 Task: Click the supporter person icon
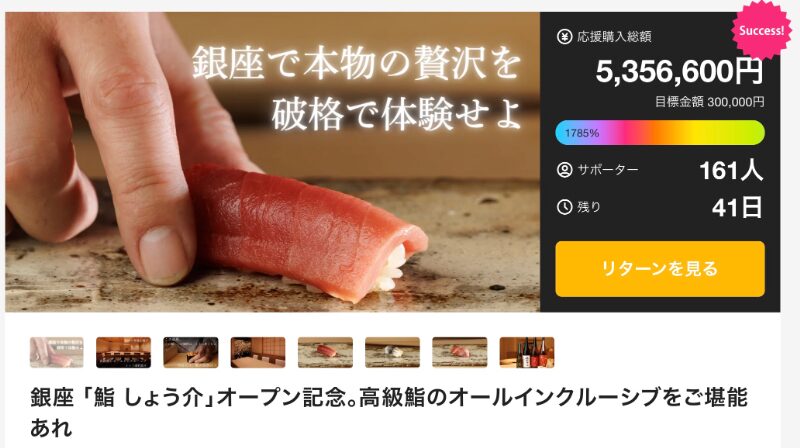coord(564,169)
